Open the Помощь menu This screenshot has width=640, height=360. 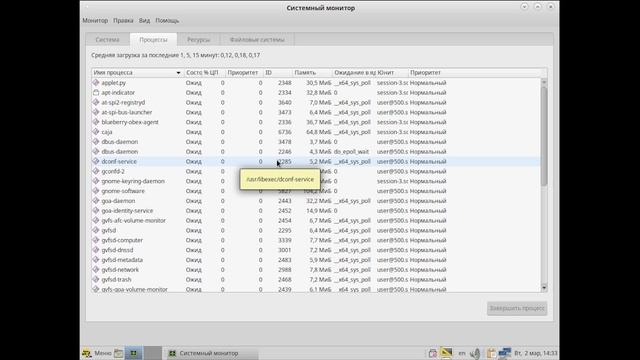(x=167, y=20)
